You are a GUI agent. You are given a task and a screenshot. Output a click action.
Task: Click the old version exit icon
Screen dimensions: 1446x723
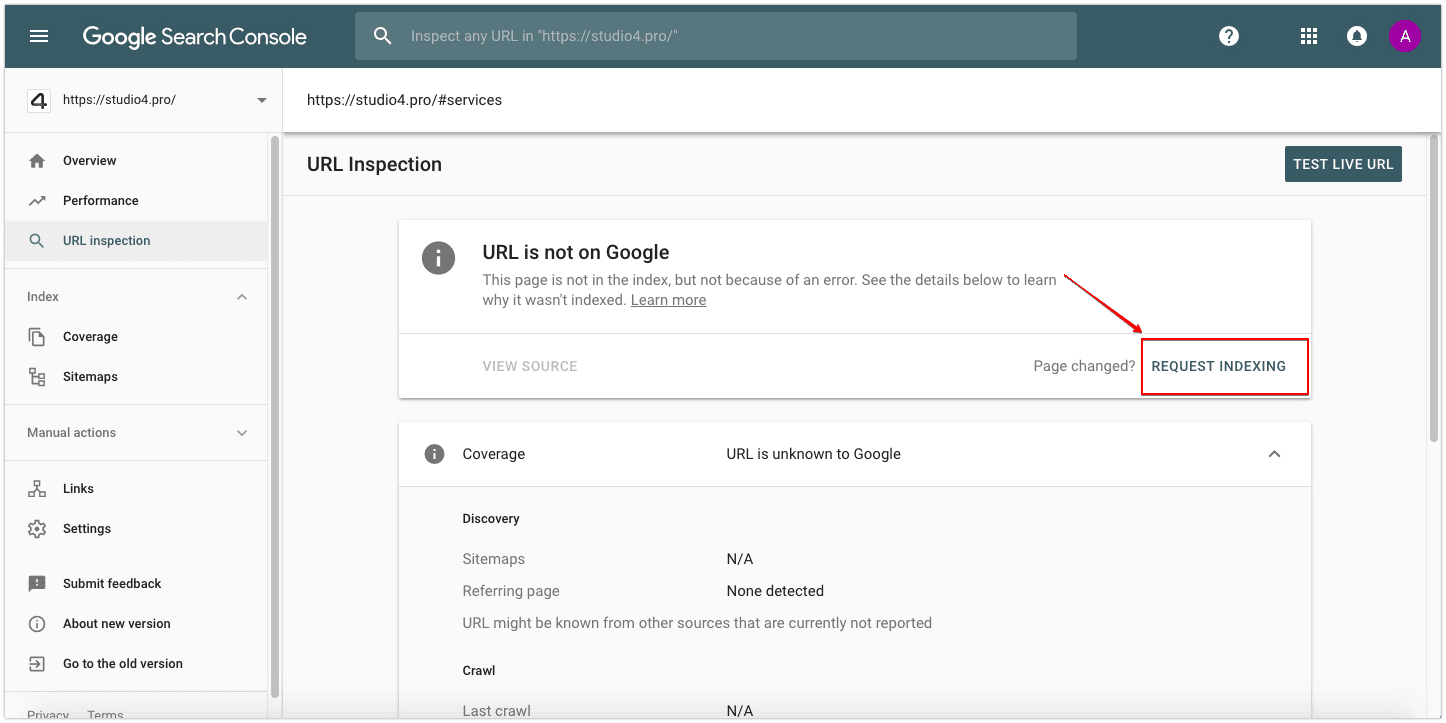coord(37,664)
